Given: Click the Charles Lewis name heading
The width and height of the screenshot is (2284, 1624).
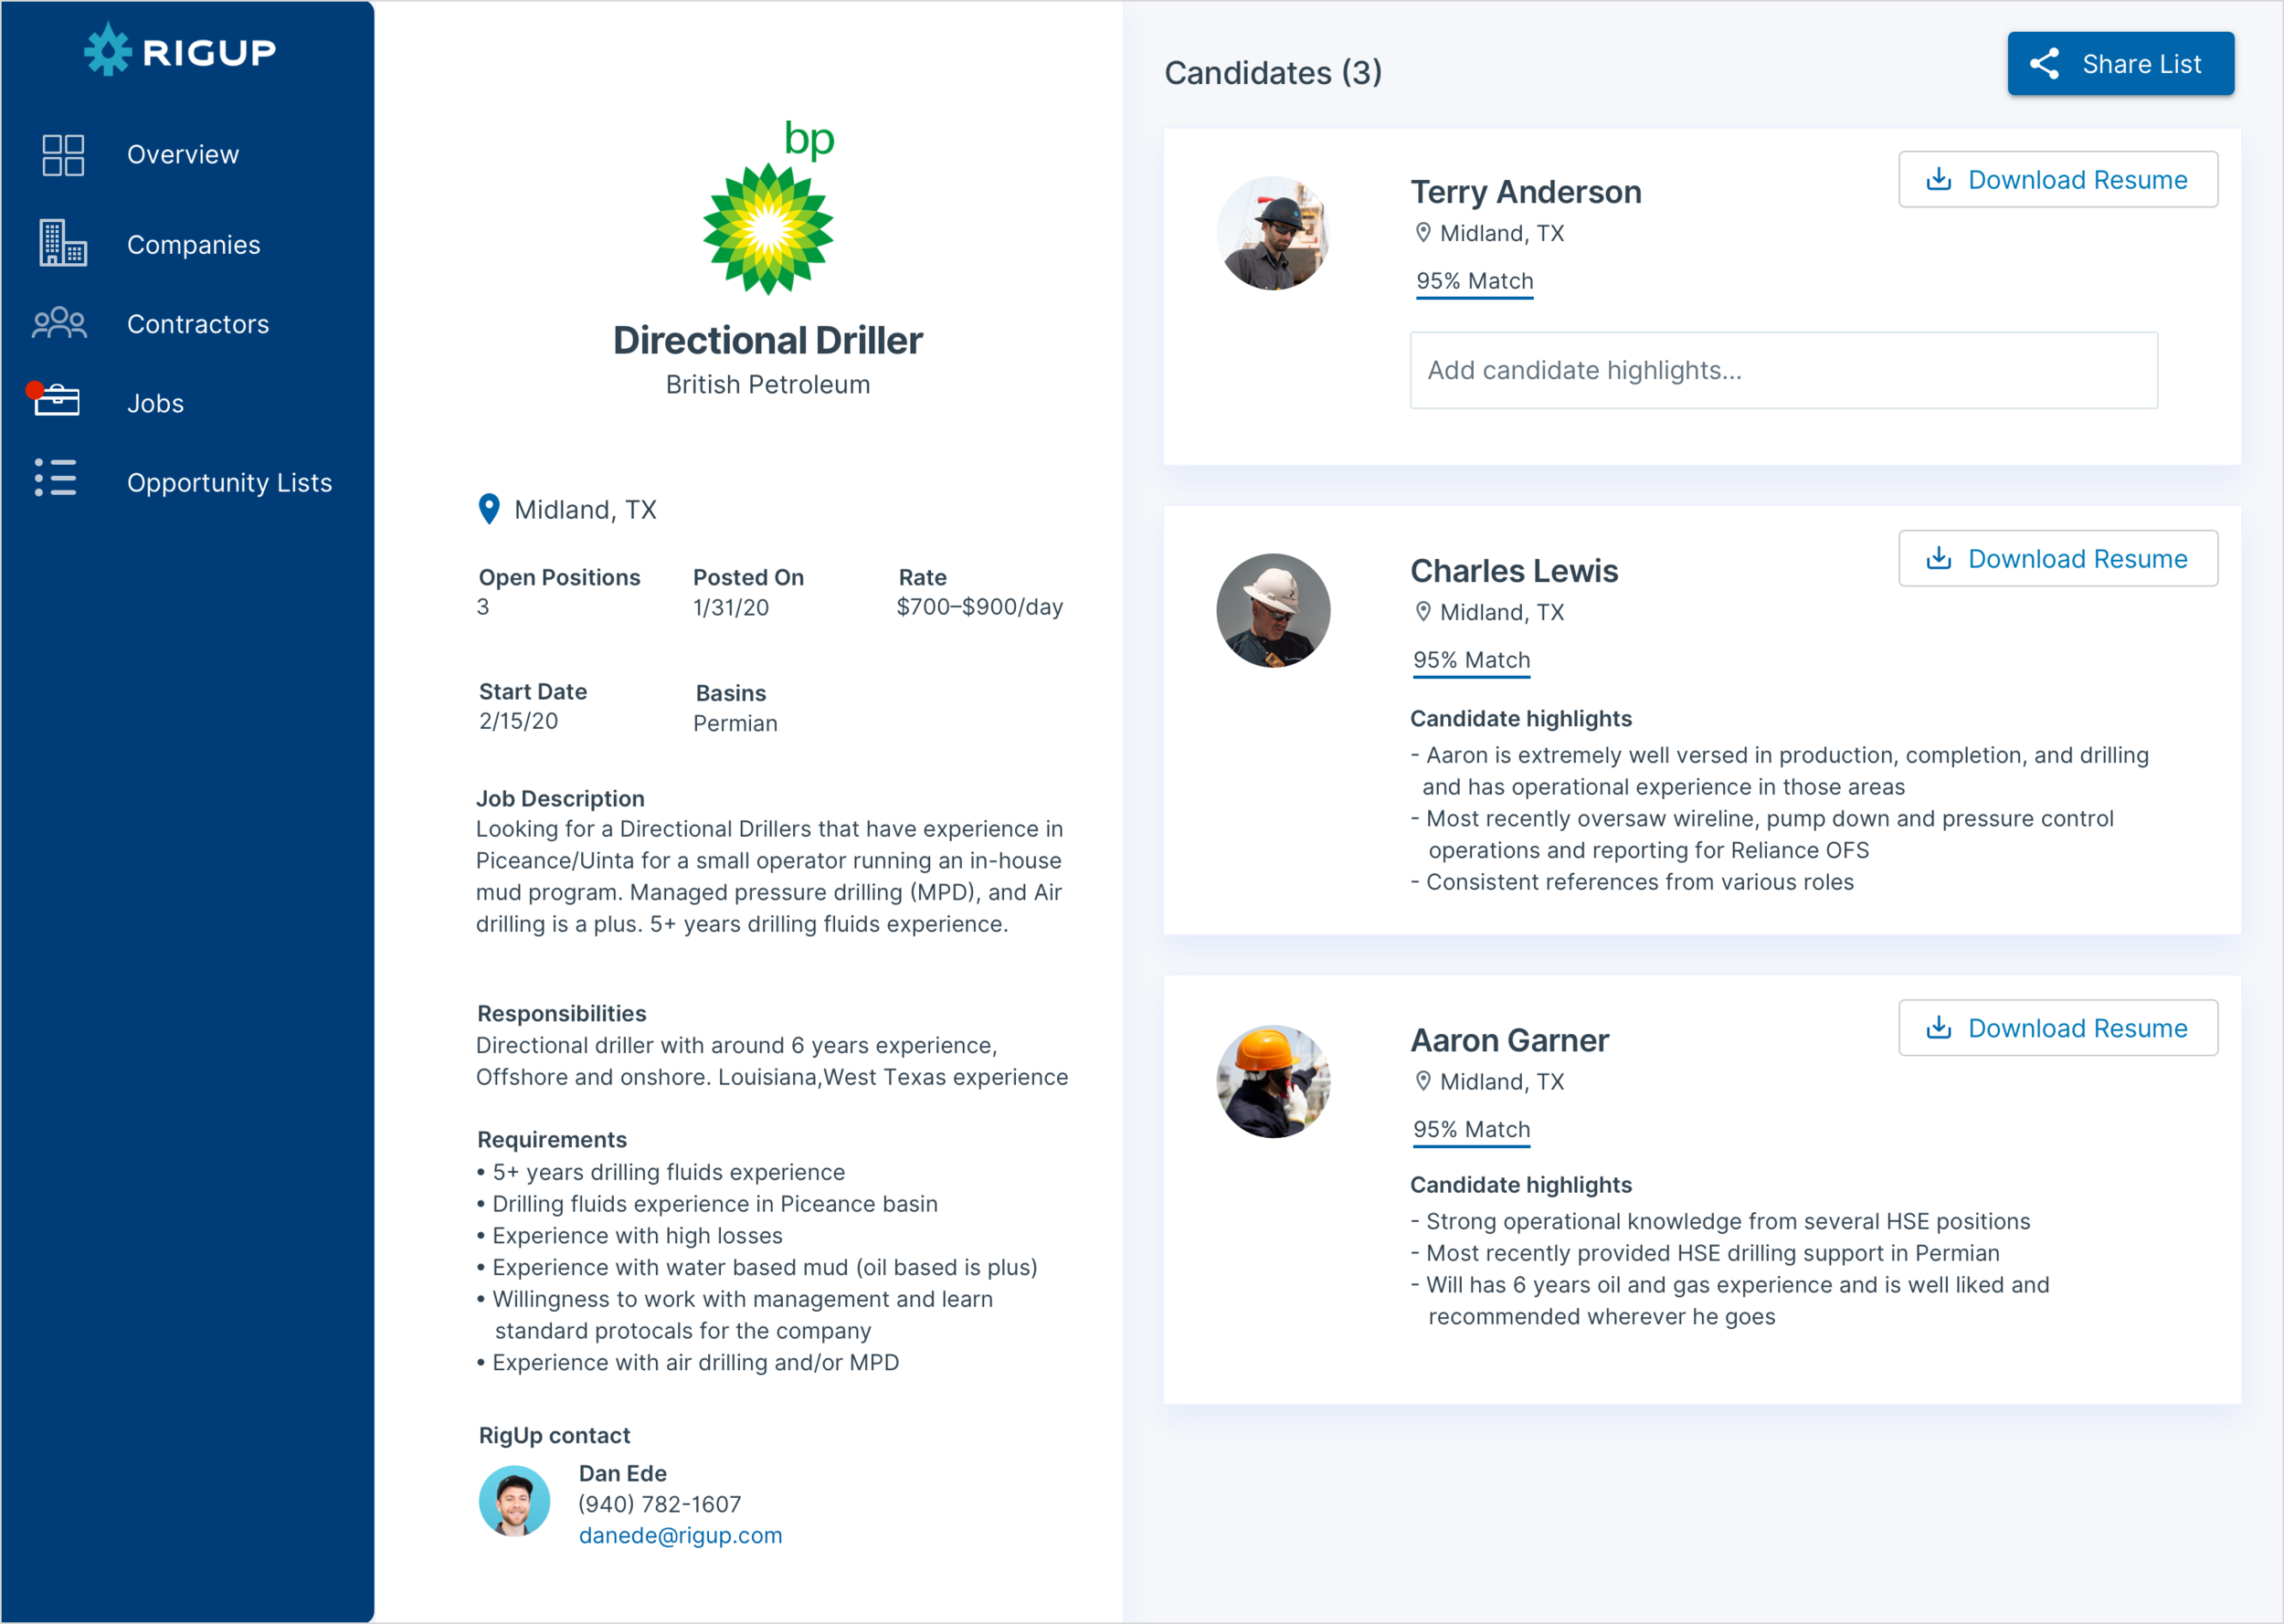Looking at the screenshot, I should pos(1514,571).
